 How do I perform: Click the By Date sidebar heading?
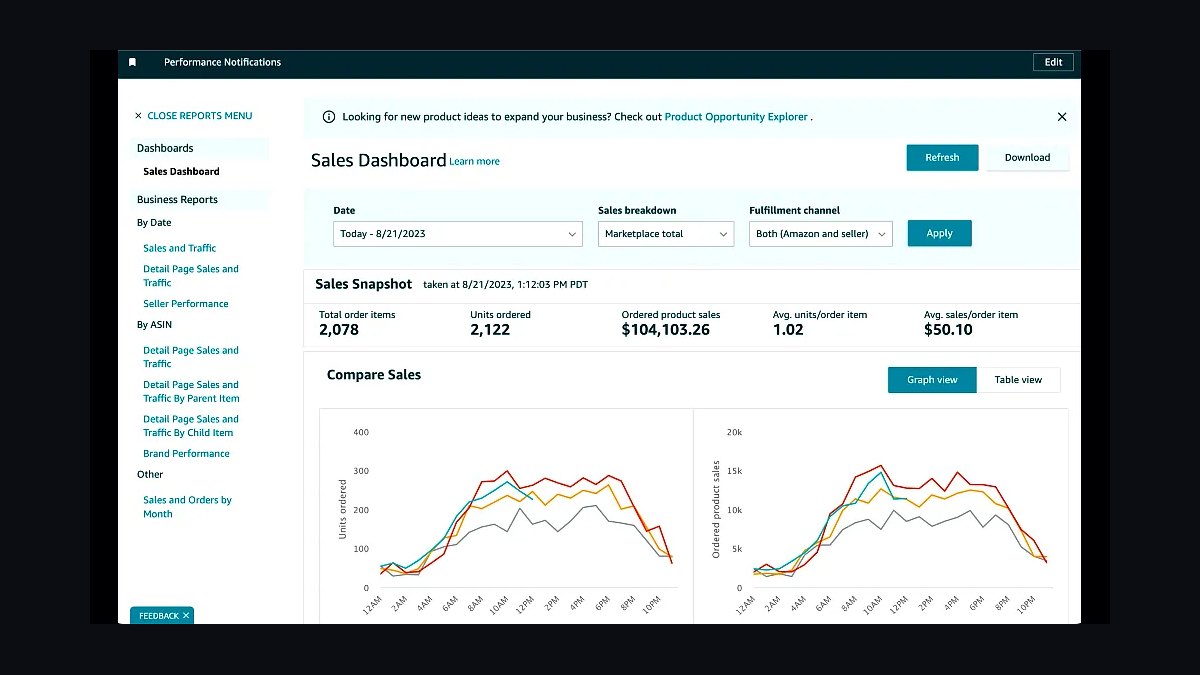click(x=154, y=223)
